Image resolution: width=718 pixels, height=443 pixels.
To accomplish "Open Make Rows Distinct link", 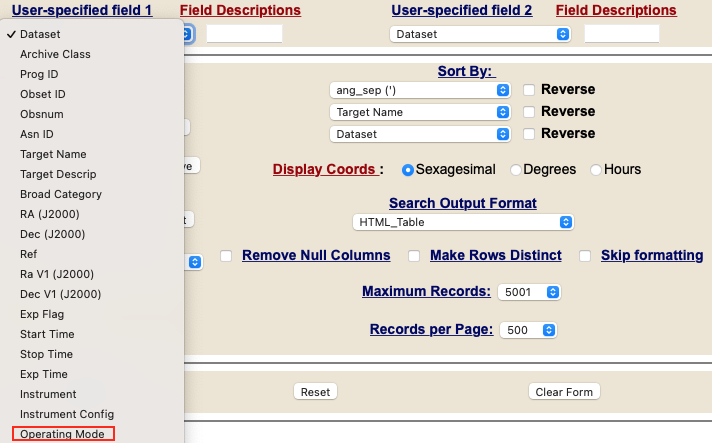I will pyautogui.click(x=495, y=255).
